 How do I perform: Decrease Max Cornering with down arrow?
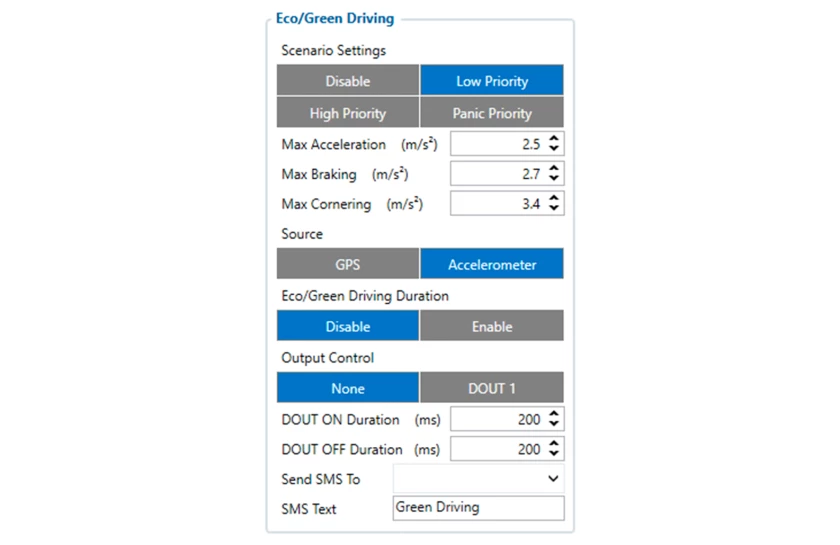point(554,208)
